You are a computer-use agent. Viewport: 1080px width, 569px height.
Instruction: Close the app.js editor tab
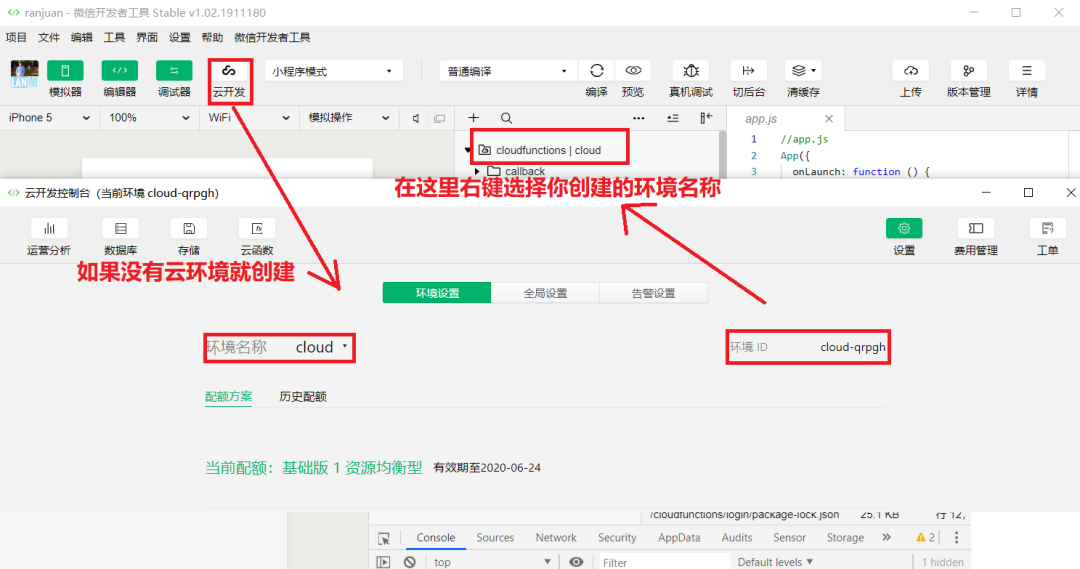(829, 118)
